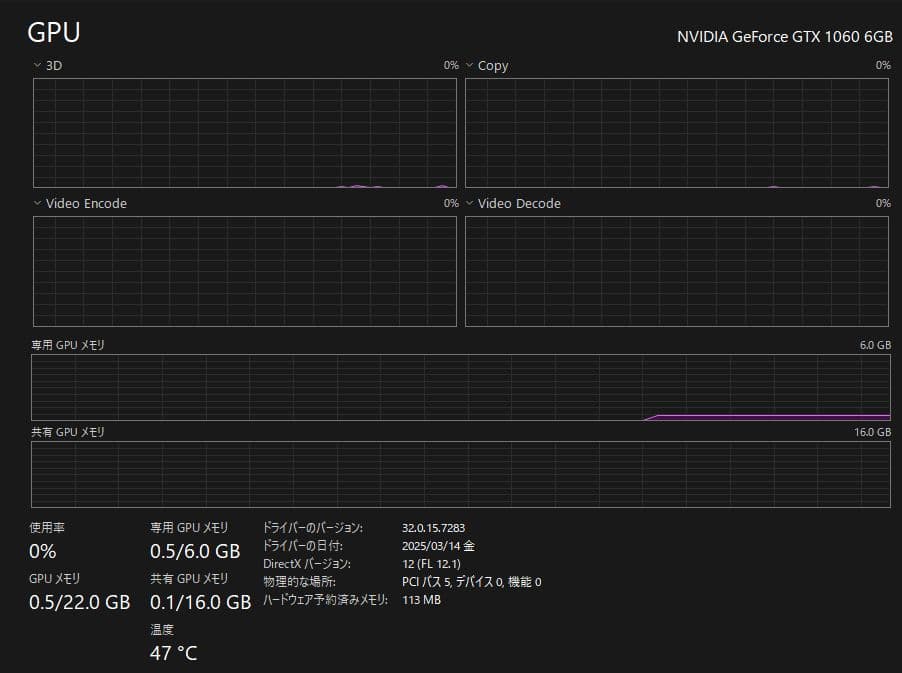This screenshot has width=902, height=673.
Task: Click the Video Decode graph area
Action: tap(678, 270)
